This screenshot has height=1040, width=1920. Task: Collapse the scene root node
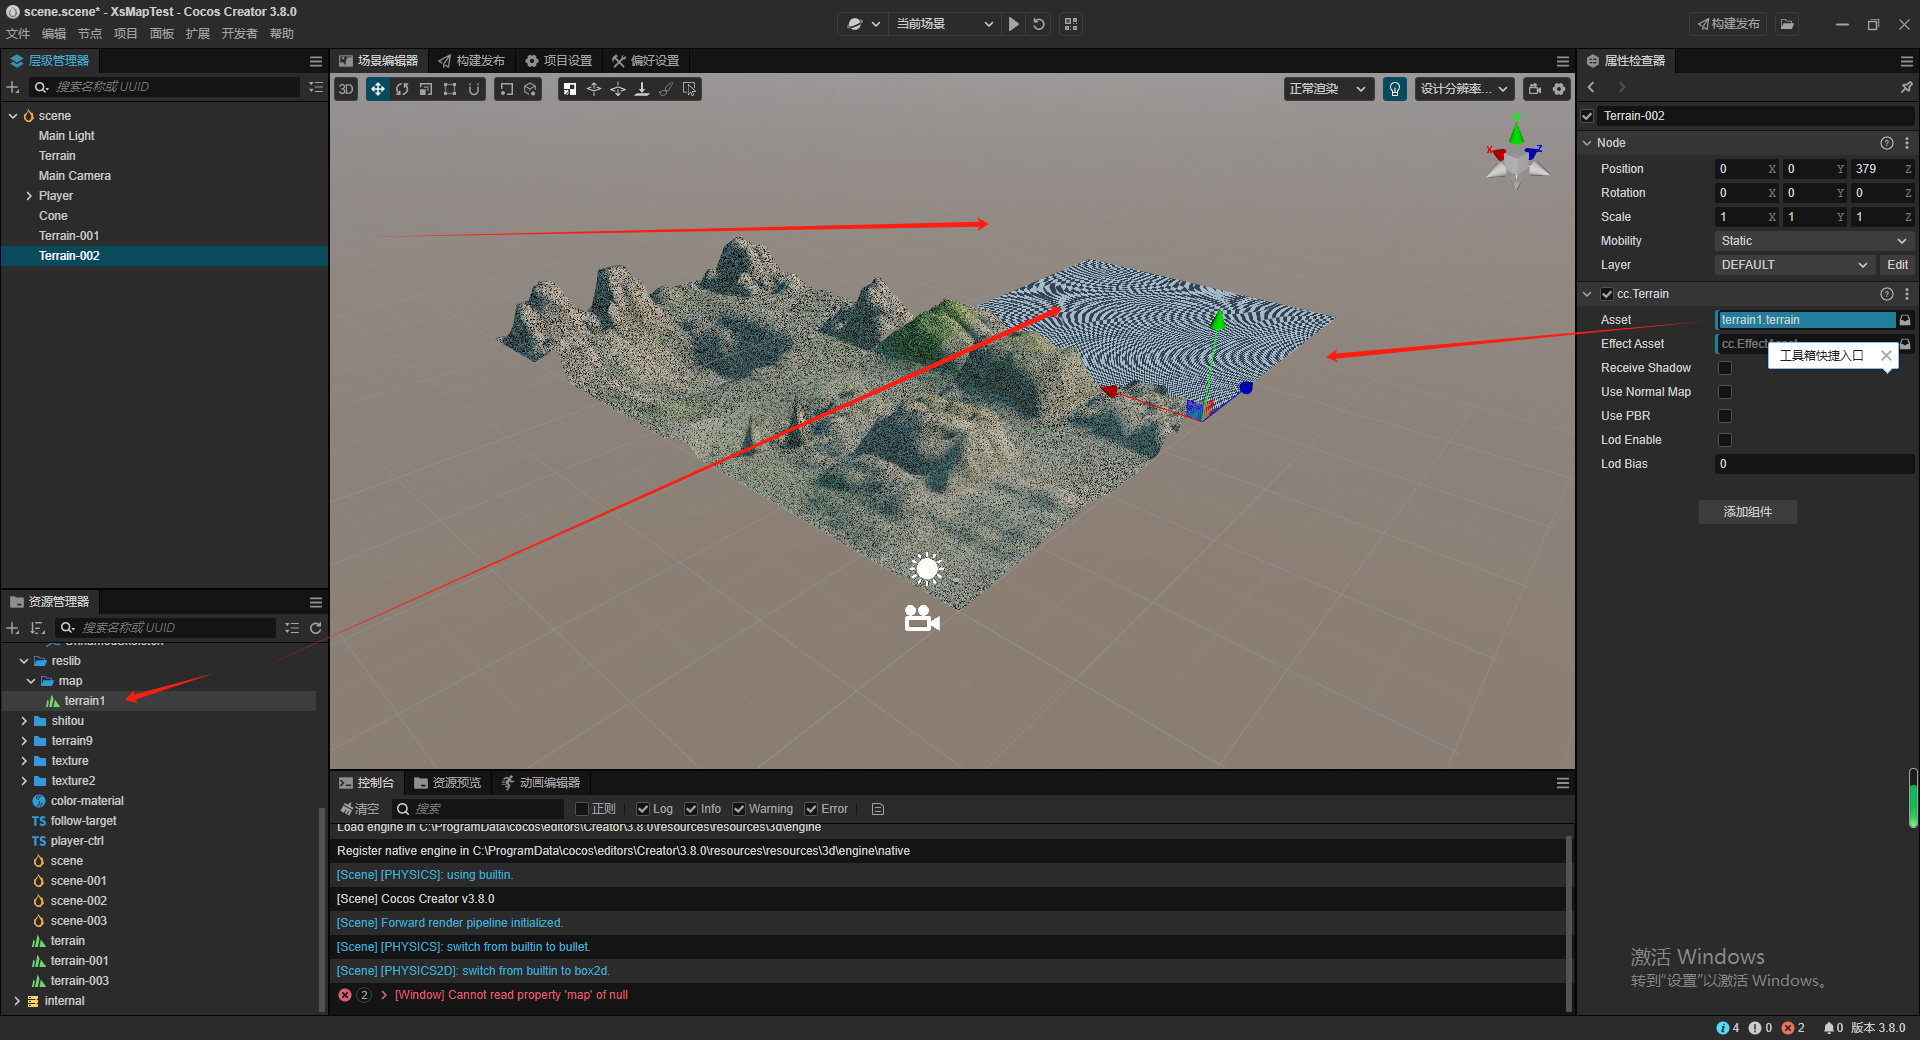[x=13, y=116]
